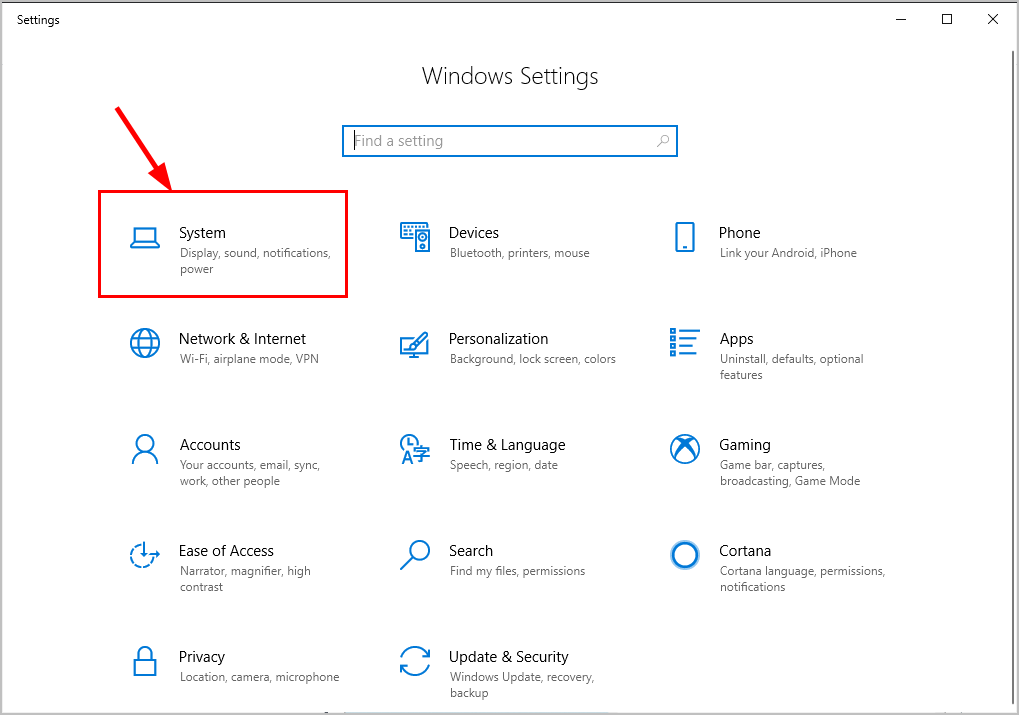Open the Accounts person icon

coord(144,449)
